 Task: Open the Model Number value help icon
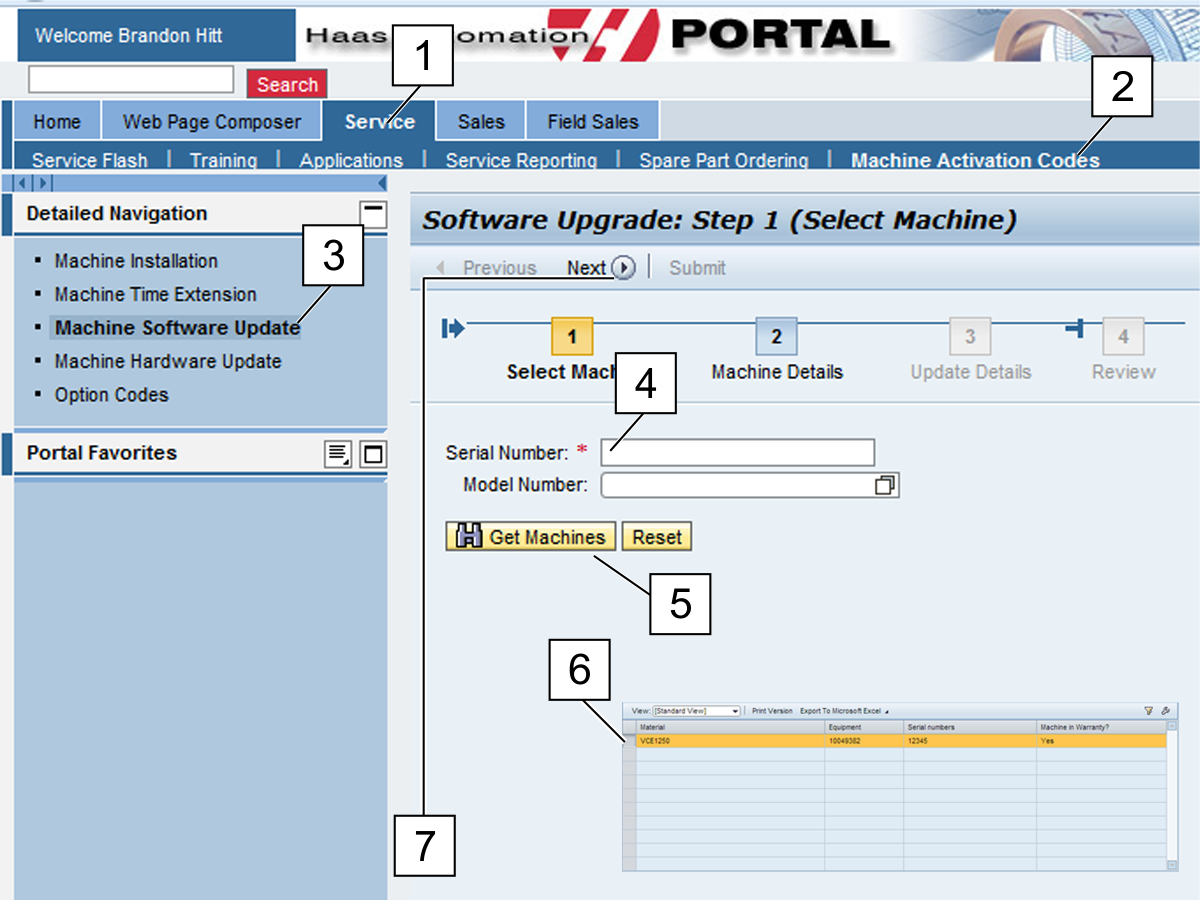(x=885, y=485)
